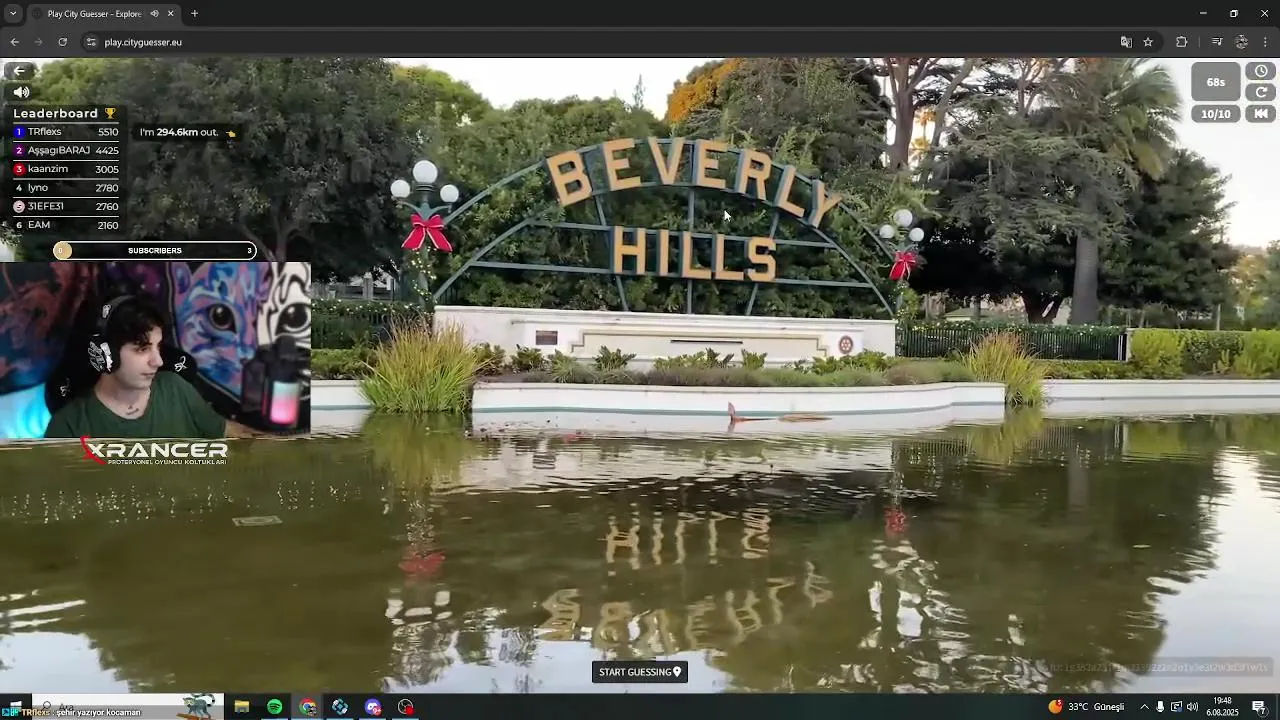Click the 68s countdown box
This screenshot has width=1280, height=720.
pos(1216,82)
